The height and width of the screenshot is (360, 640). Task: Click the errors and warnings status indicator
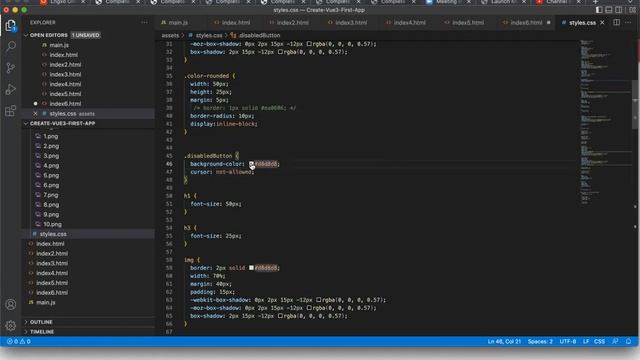(18, 342)
